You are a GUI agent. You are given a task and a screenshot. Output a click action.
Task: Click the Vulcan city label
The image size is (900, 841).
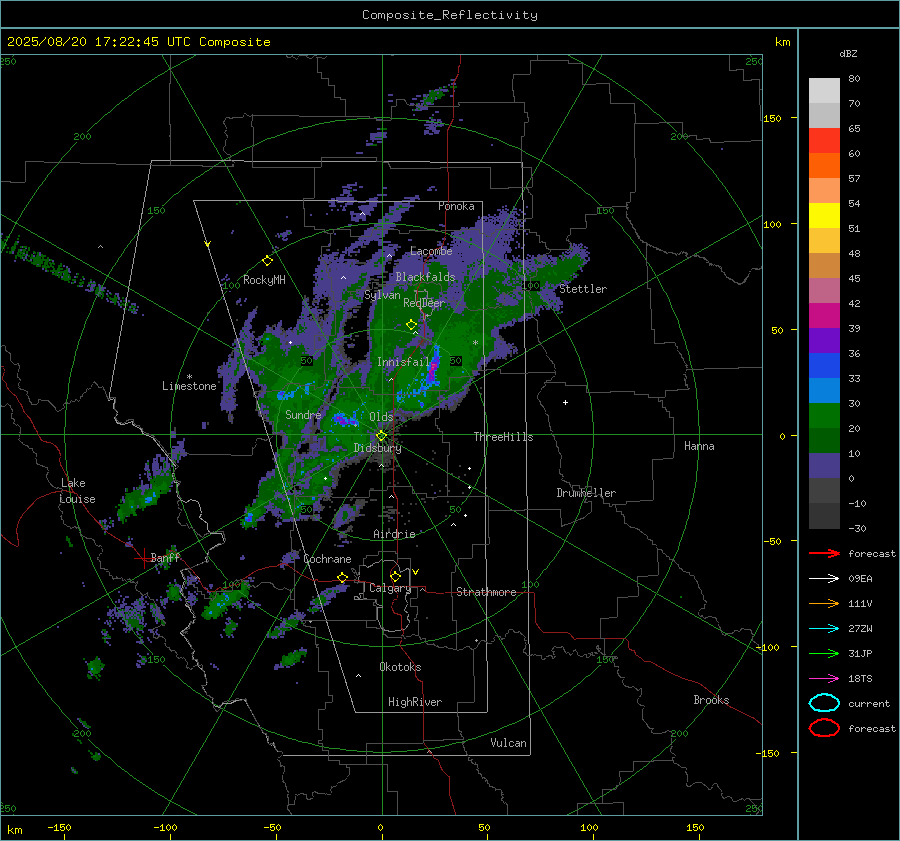[x=509, y=743]
